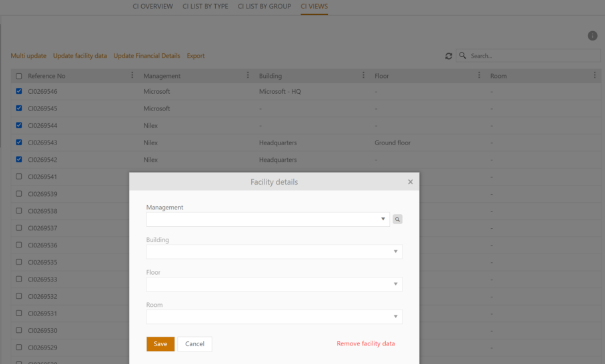Viewport: 605px width, 364px height.
Task: Sort by the Reference No column header
Action: tap(46, 76)
